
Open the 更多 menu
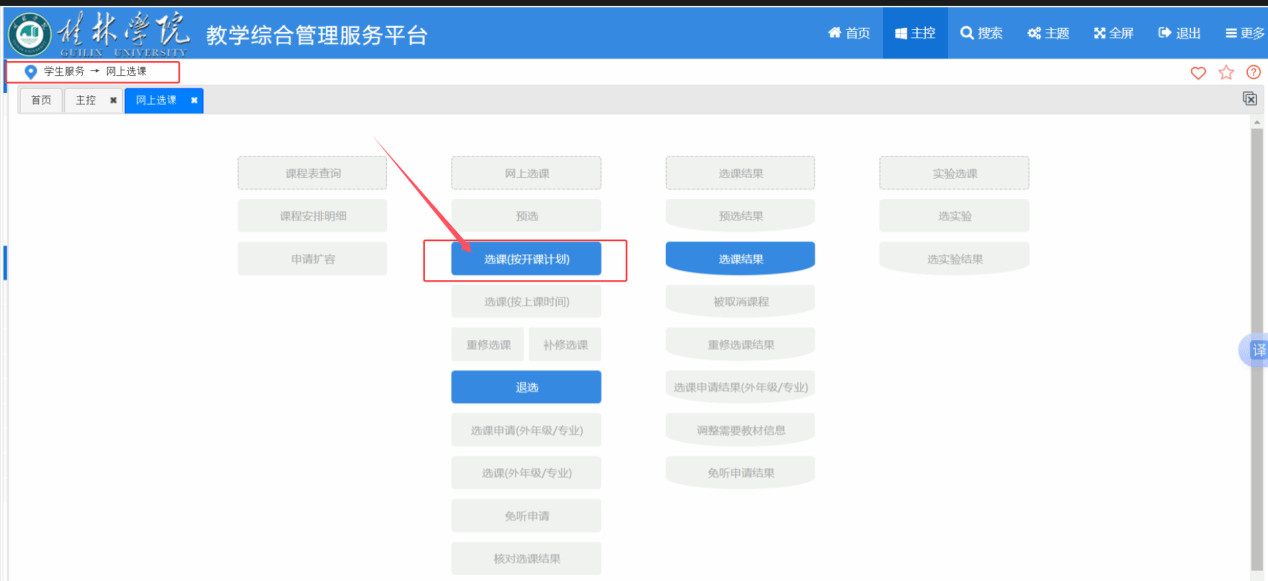tap(1245, 33)
